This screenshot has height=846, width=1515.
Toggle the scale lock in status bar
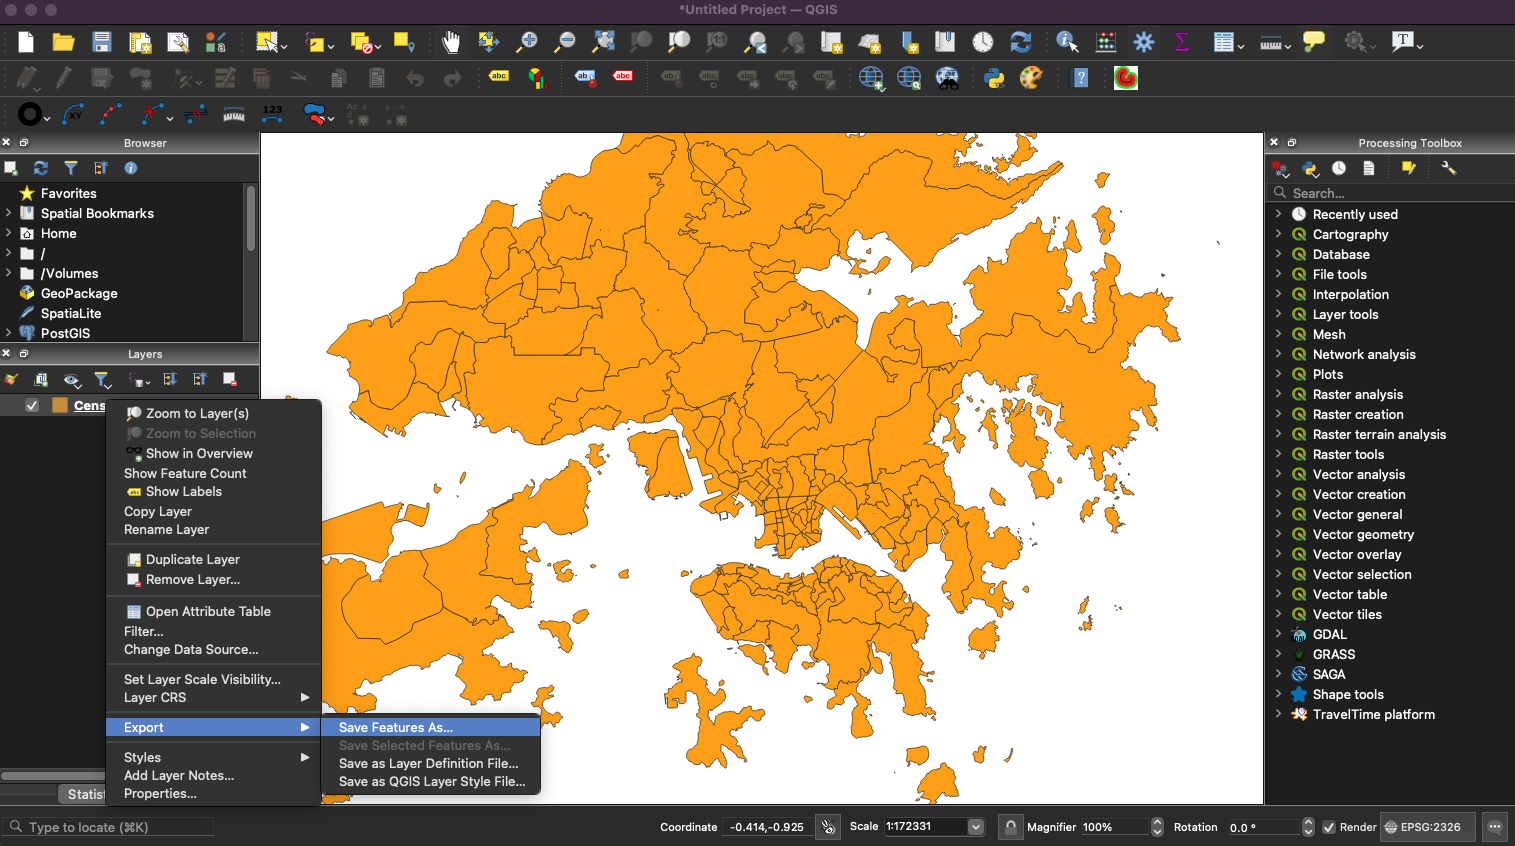pos(1010,827)
